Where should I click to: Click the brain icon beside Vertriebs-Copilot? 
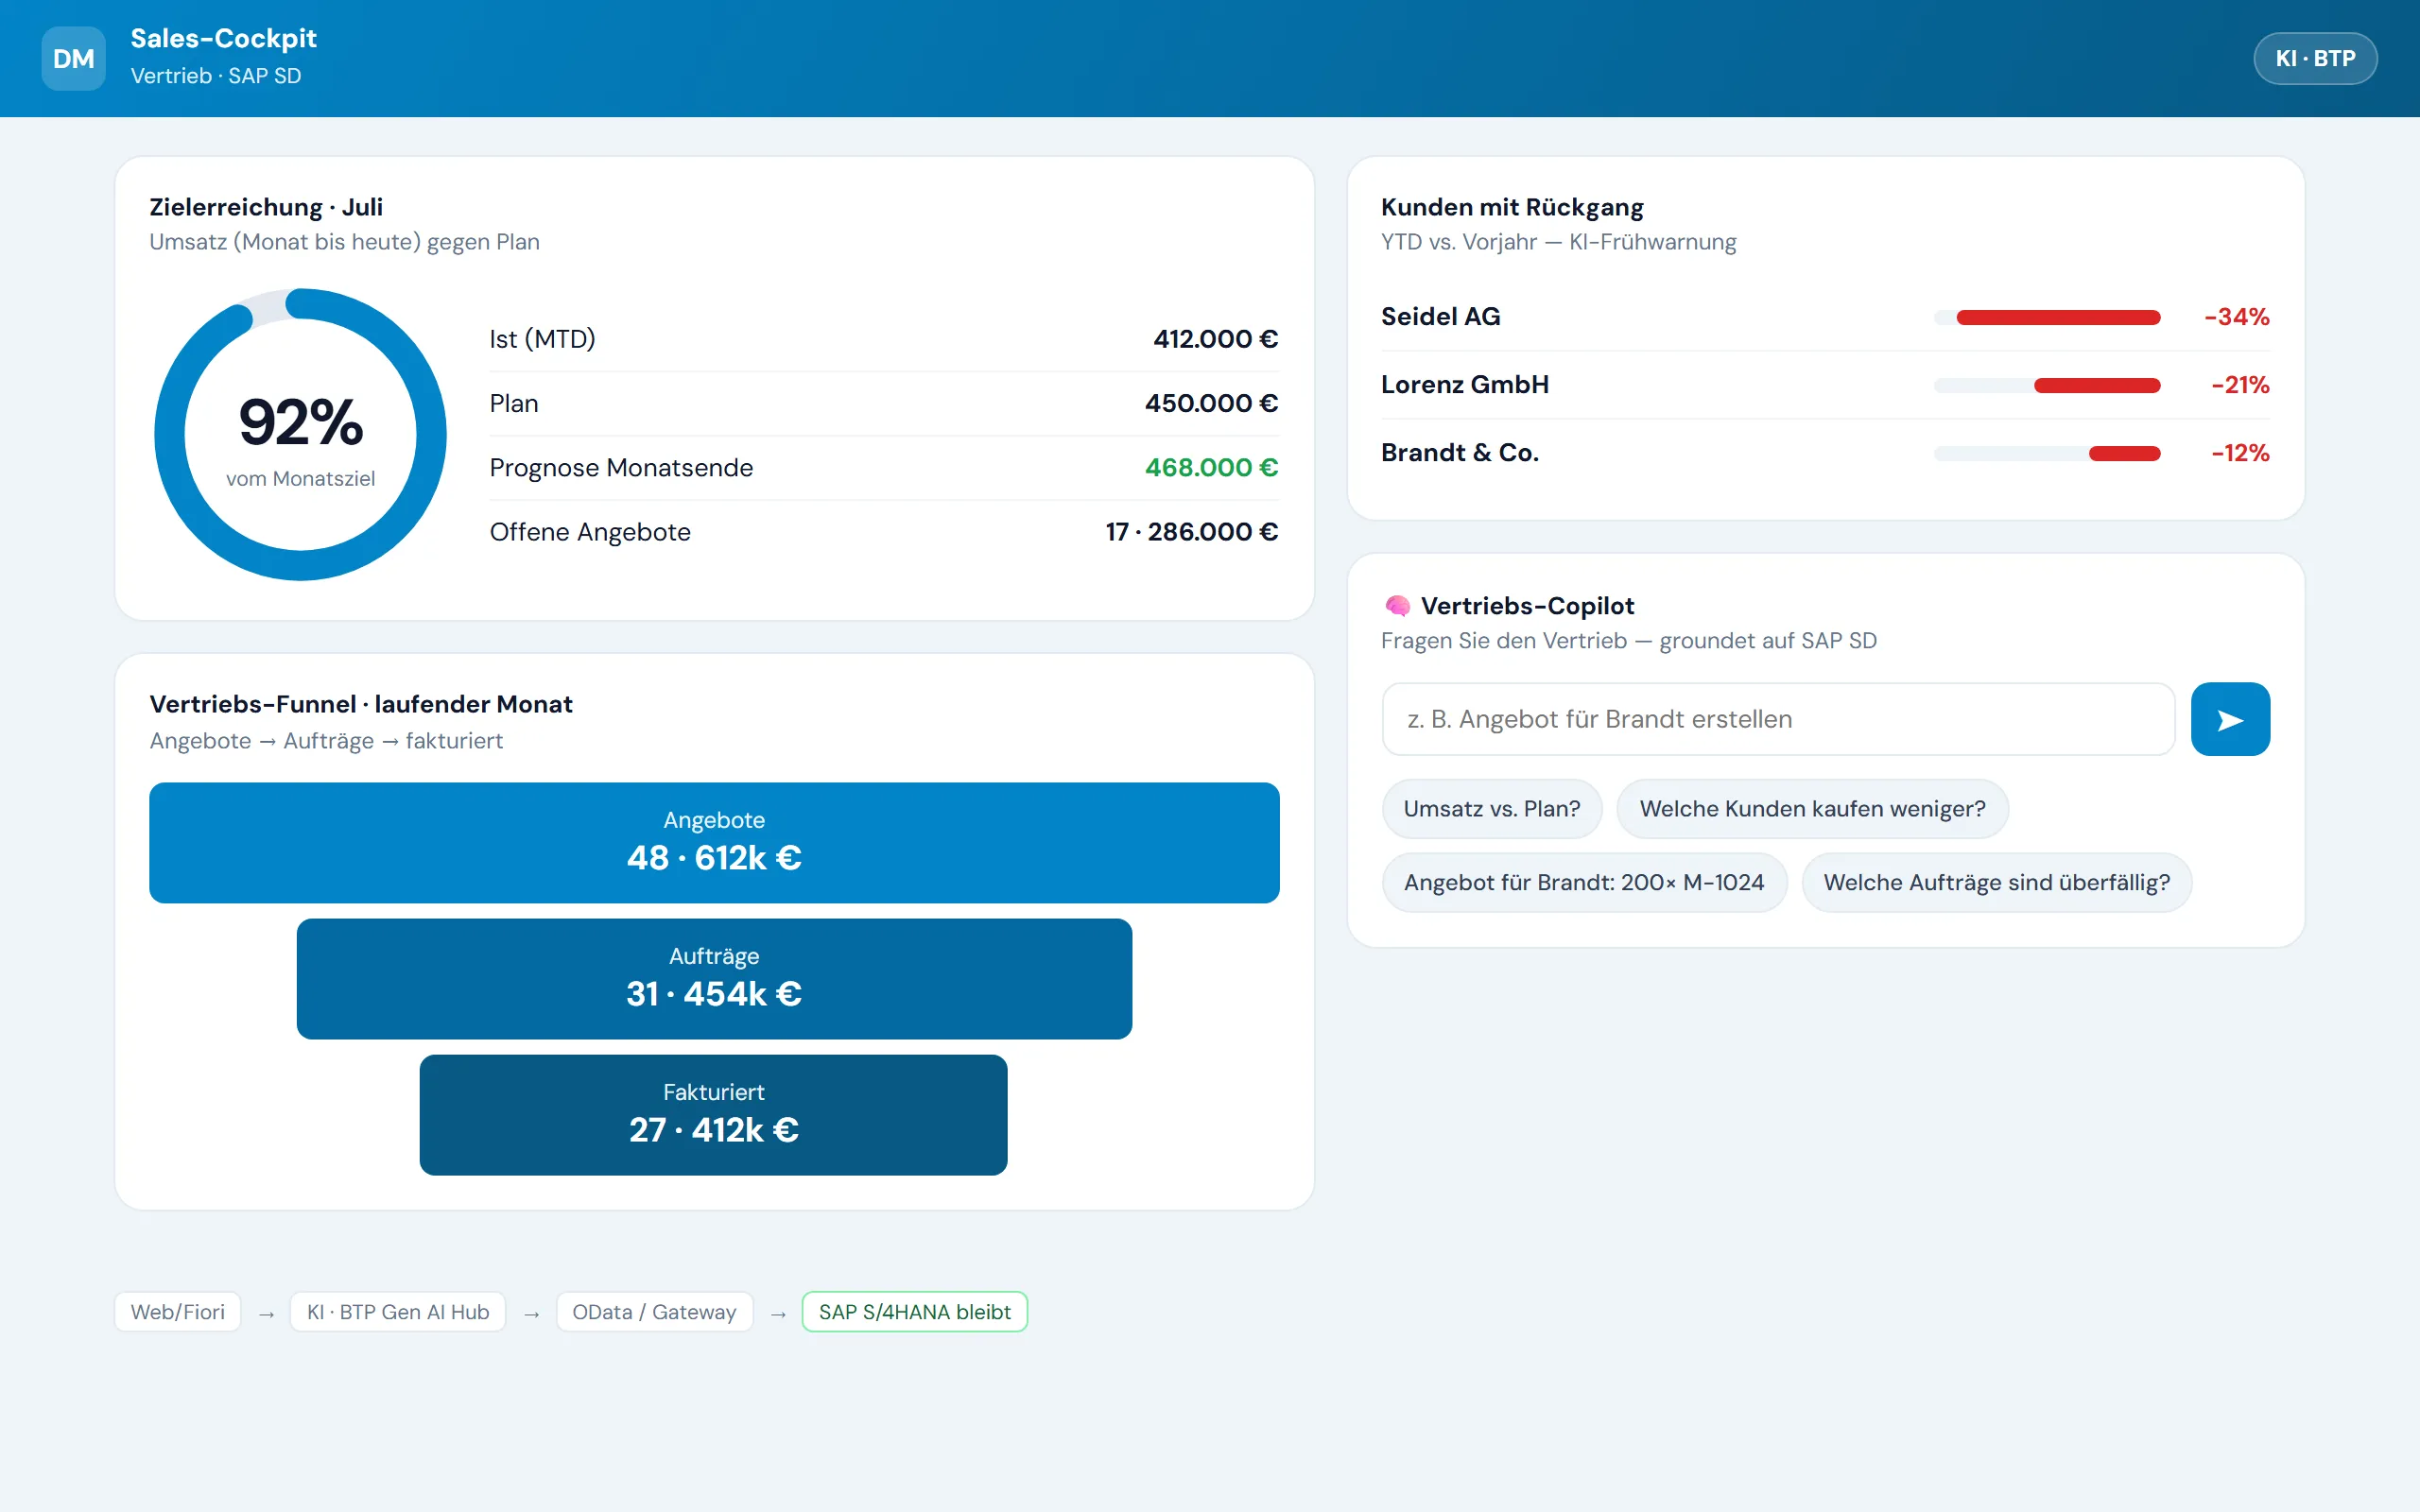(x=1397, y=606)
